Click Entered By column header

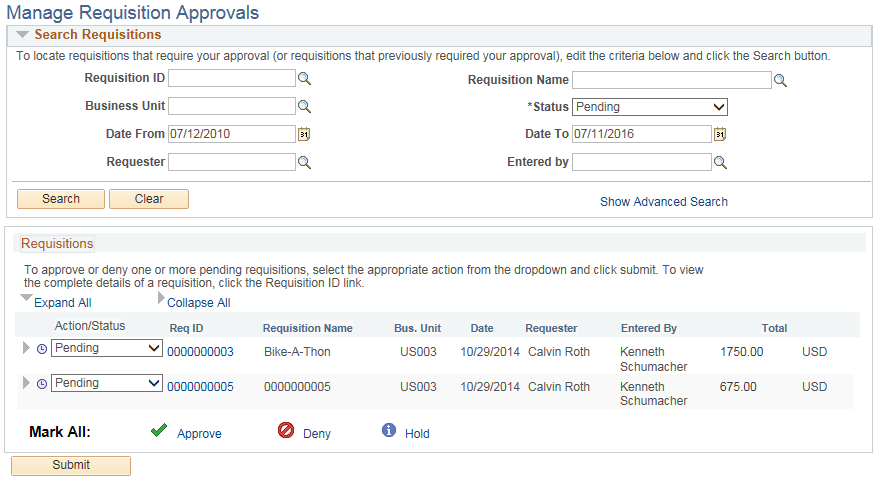click(649, 328)
